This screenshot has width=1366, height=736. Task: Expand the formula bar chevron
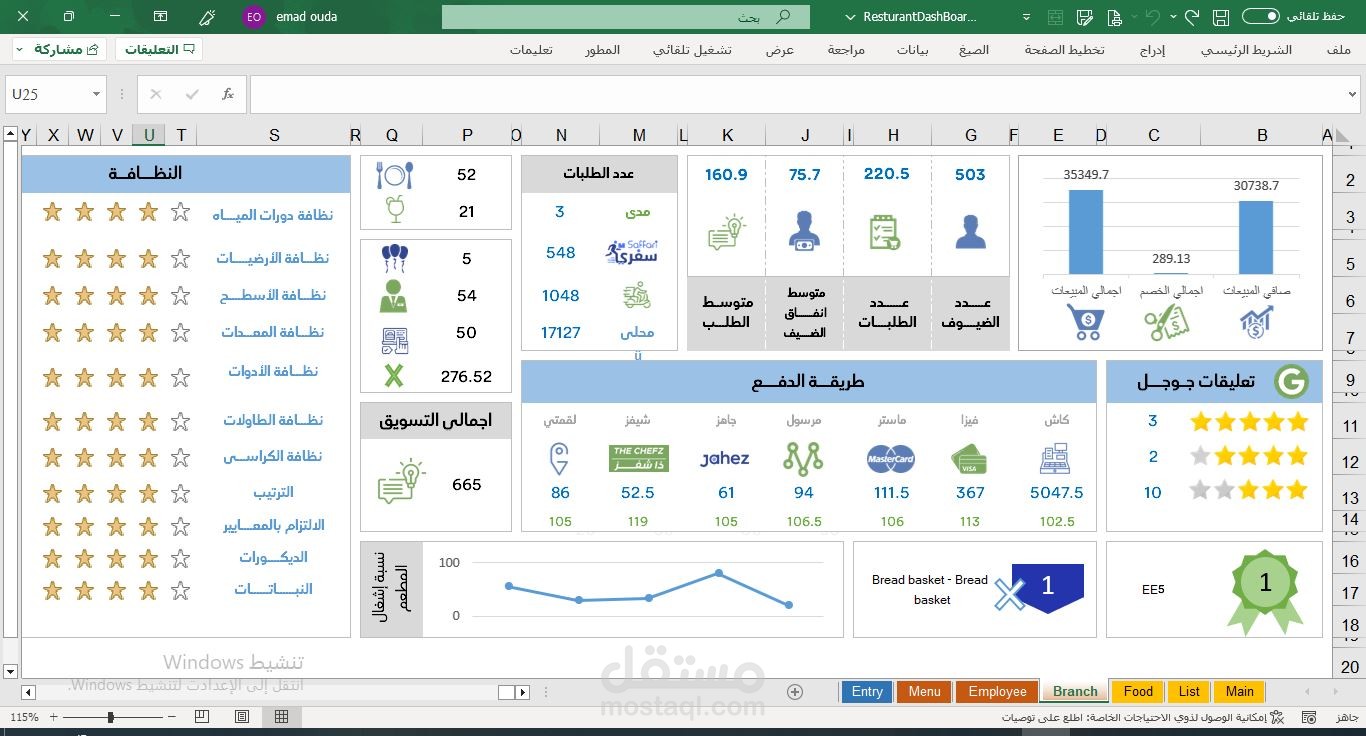1352,94
